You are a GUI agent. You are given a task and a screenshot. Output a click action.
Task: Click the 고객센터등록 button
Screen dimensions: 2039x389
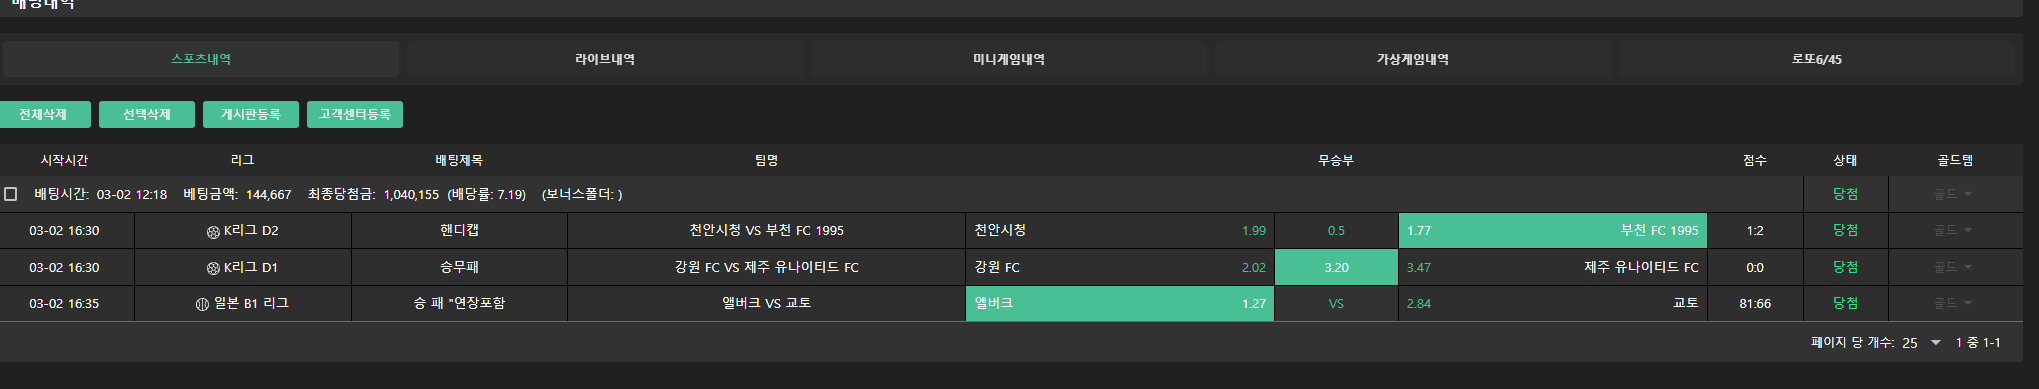point(355,115)
